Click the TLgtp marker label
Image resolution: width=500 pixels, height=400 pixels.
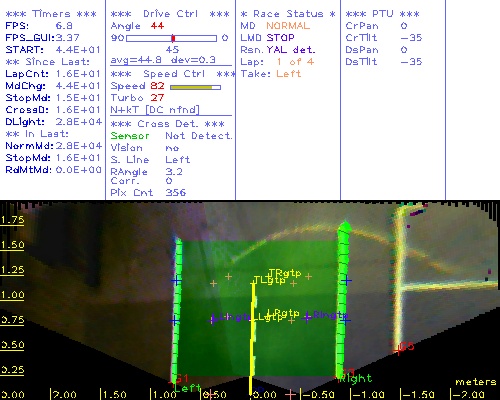pyautogui.click(x=269, y=280)
